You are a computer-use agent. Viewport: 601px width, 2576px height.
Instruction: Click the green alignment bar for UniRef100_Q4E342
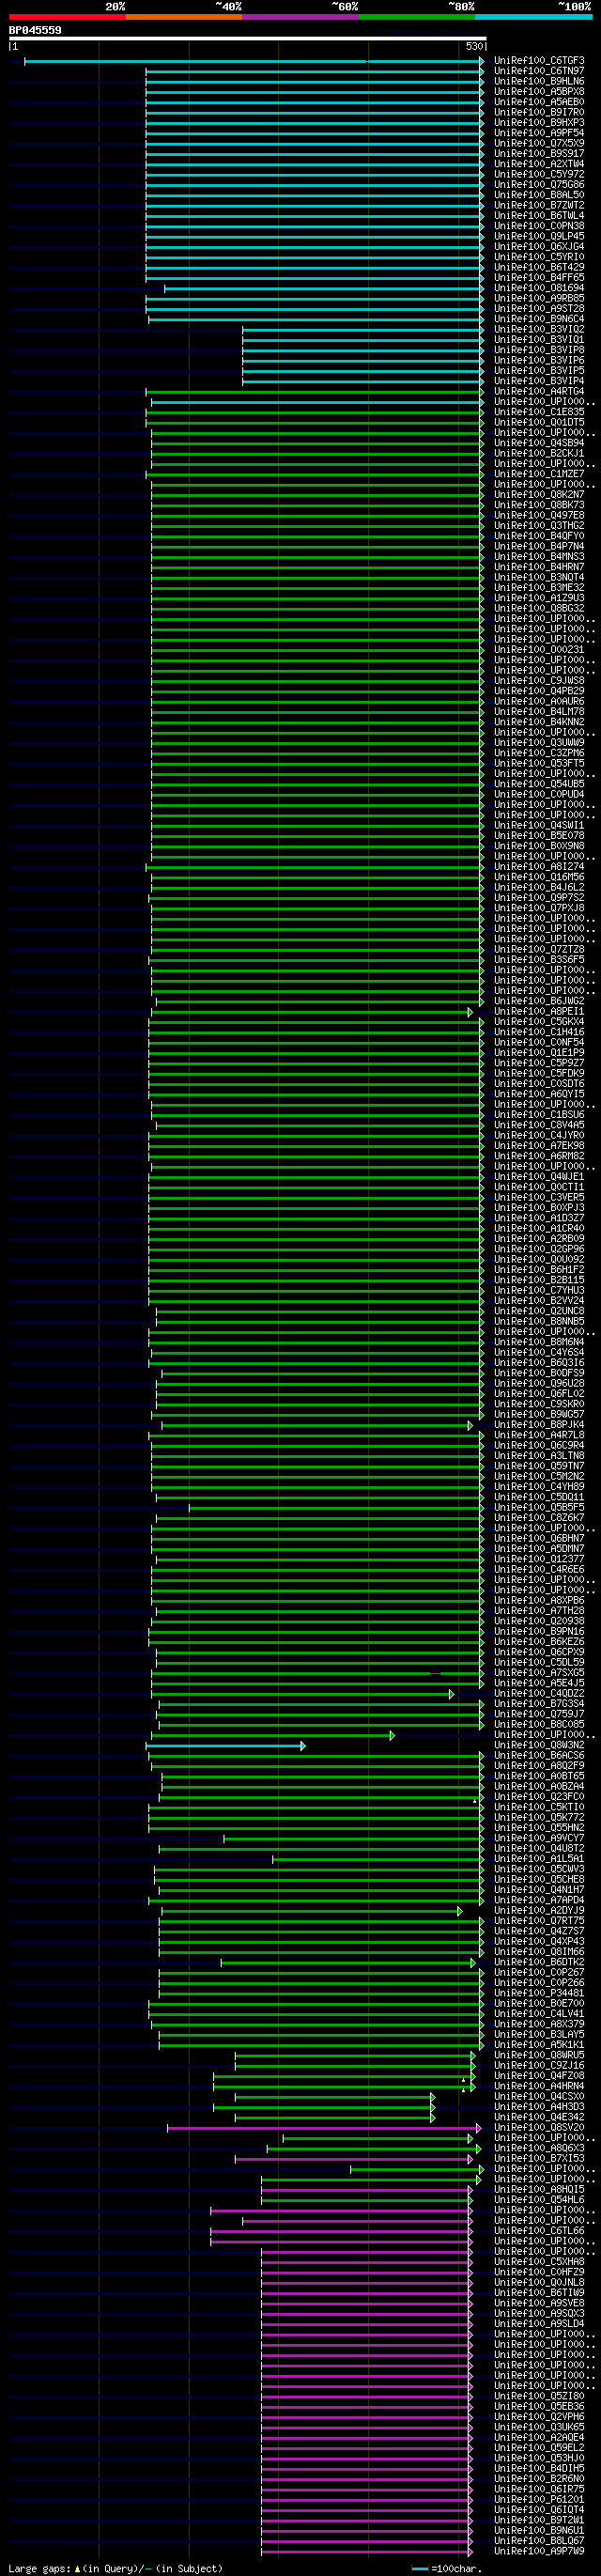[x=335, y=2118]
